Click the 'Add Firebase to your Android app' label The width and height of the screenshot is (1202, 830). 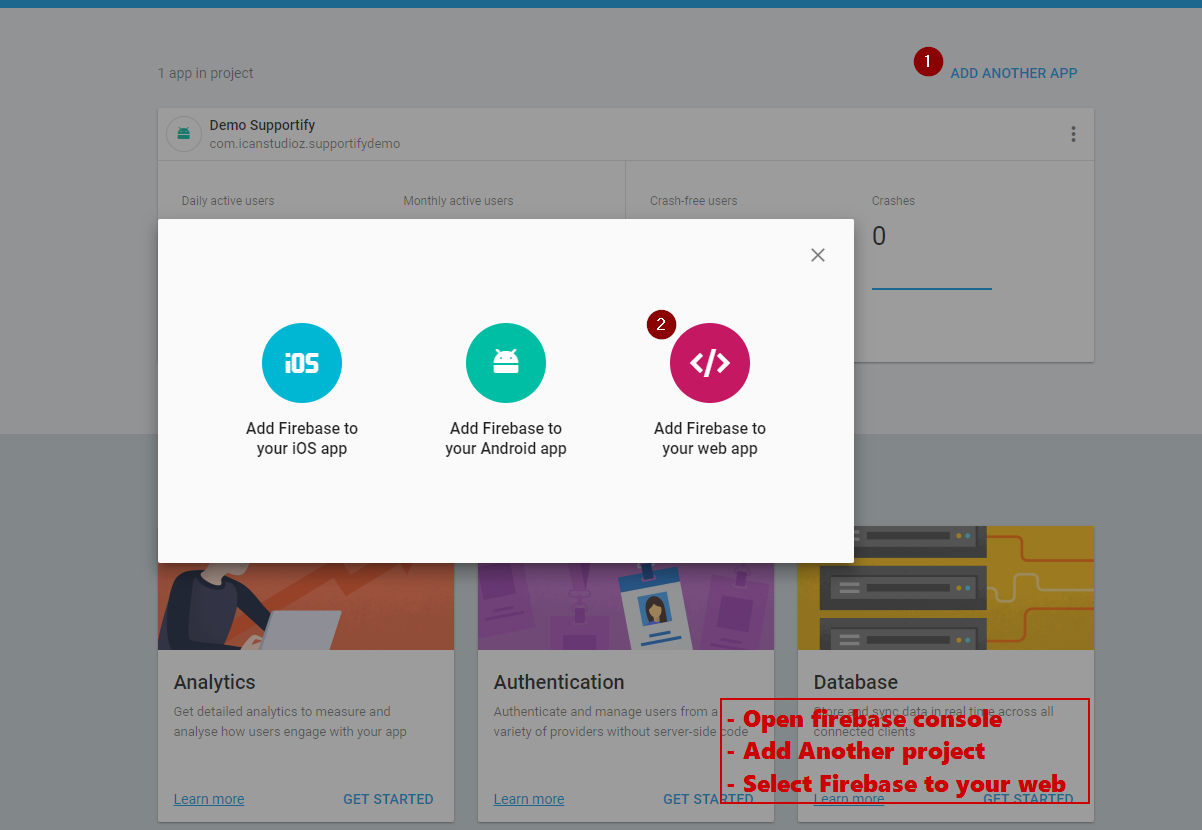click(x=506, y=438)
